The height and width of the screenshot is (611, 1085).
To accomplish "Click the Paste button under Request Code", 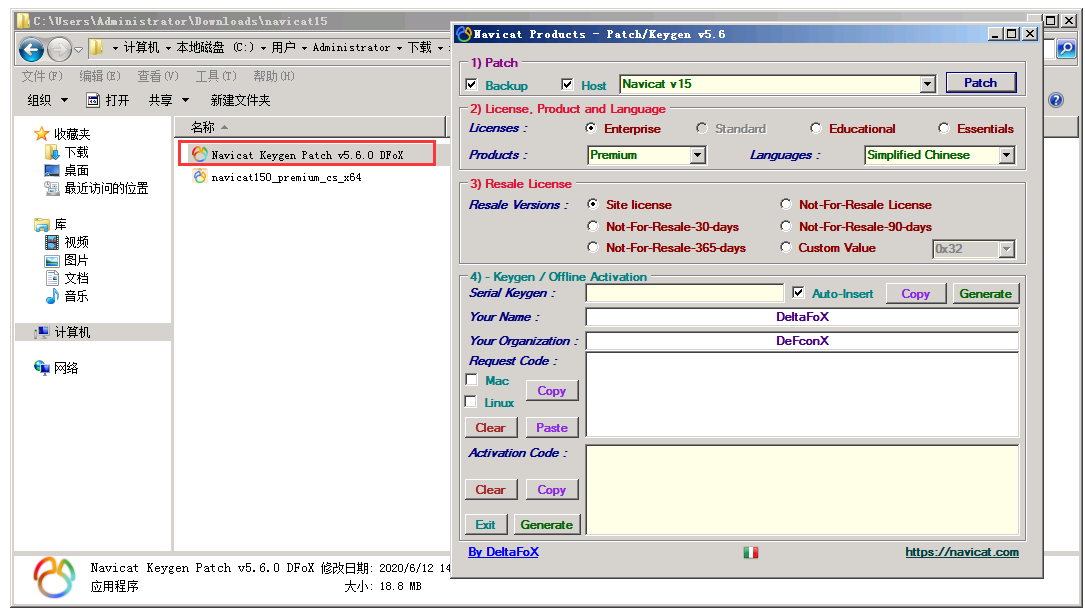I will tap(551, 428).
